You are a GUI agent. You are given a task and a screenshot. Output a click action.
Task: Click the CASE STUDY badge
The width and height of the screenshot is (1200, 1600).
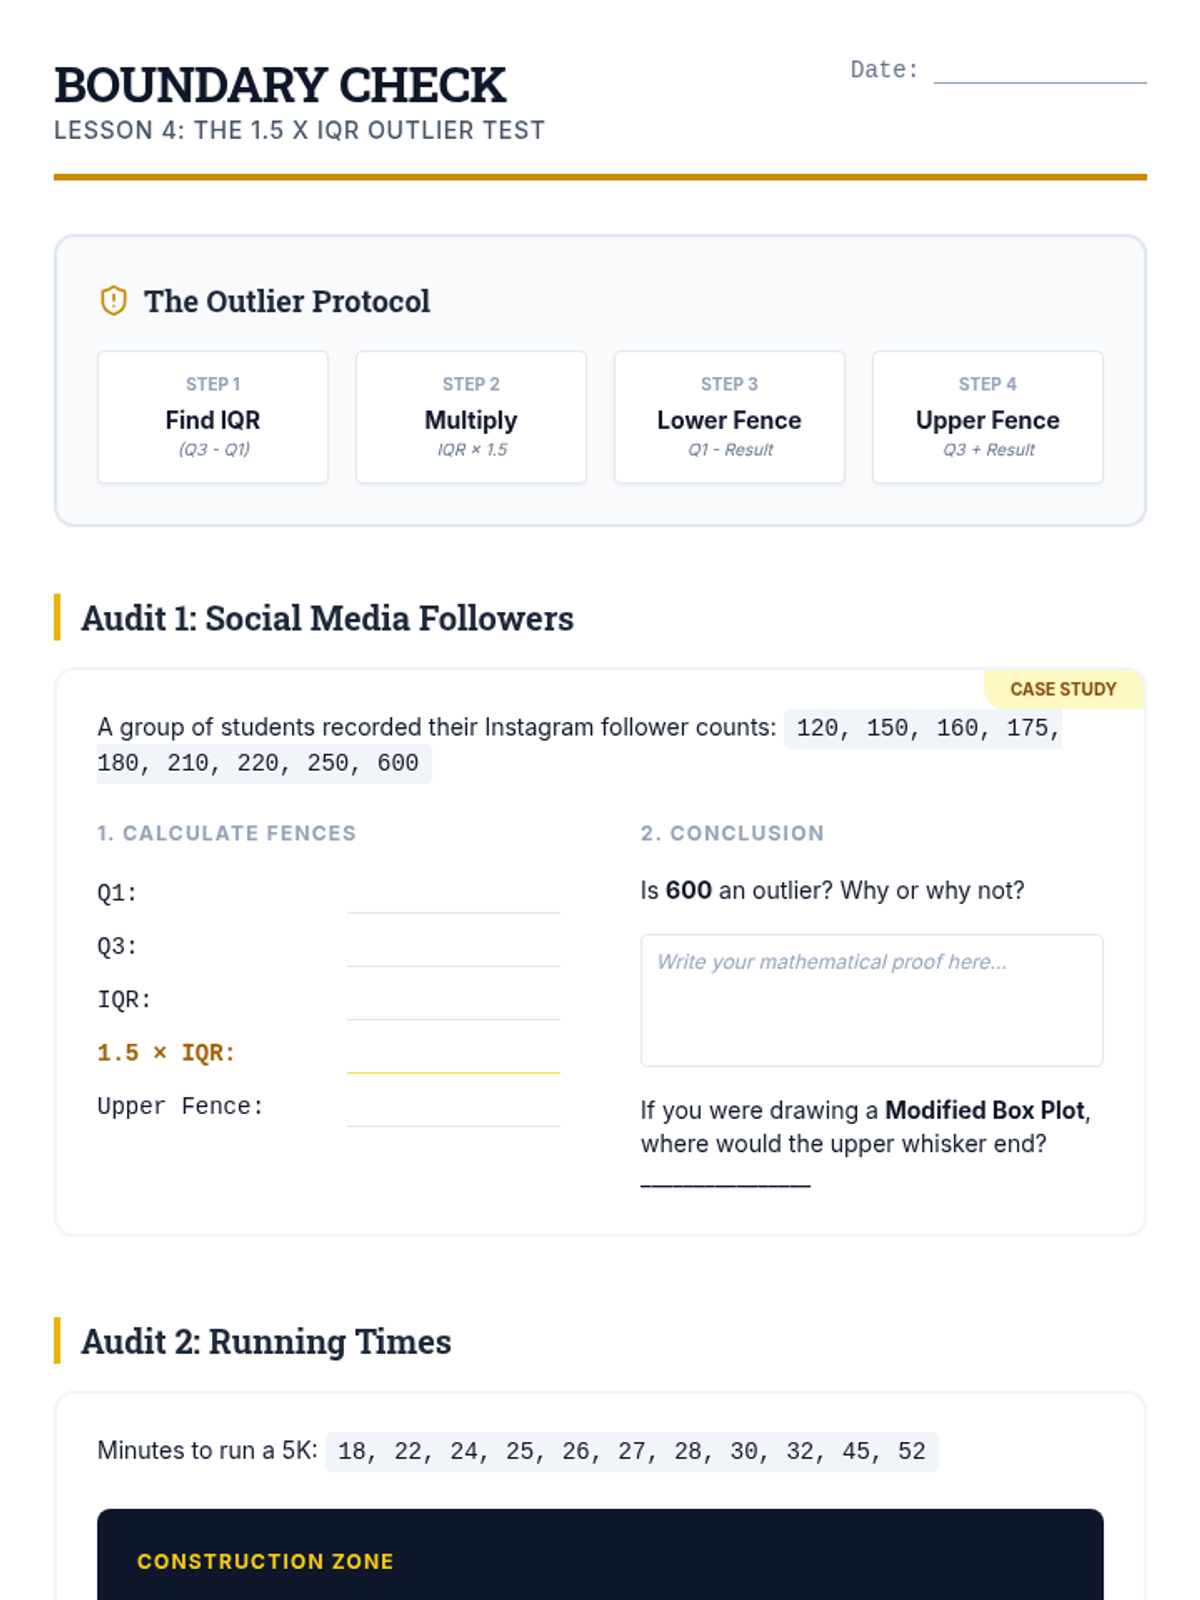(x=1063, y=689)
